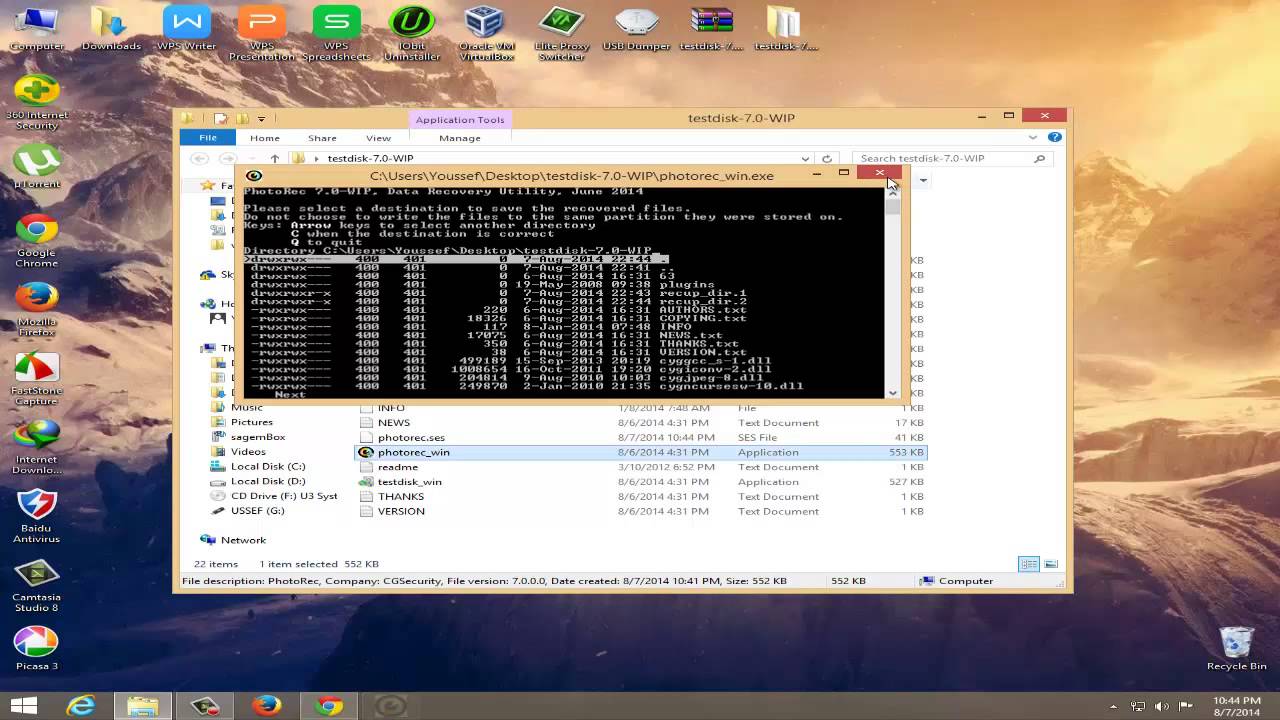Switch to File Explorer on taskbar
1280x720 pixels.
142,706
